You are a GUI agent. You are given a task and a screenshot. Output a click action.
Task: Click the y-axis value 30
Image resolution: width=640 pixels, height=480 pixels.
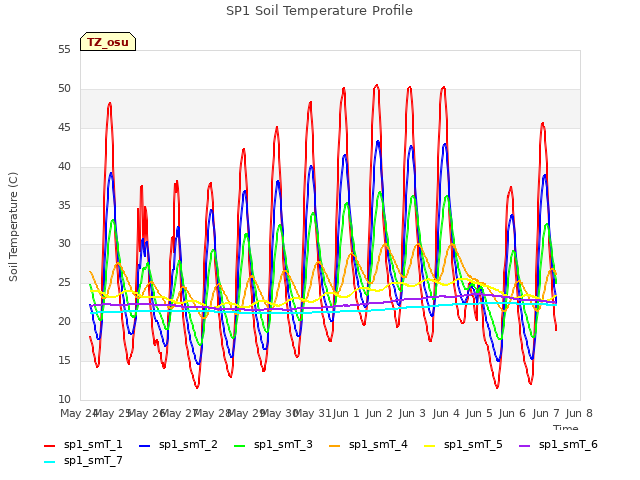pos(64,244)
